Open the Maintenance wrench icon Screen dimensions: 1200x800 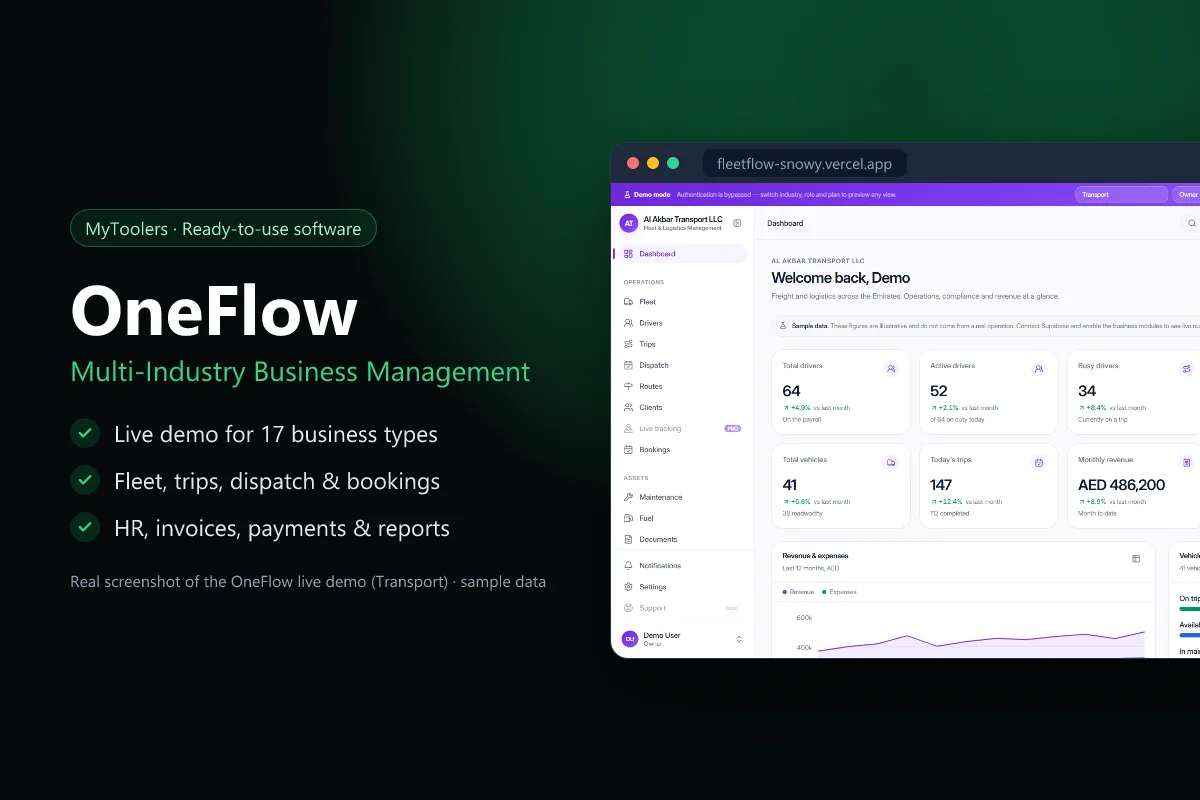click(628, 497)
